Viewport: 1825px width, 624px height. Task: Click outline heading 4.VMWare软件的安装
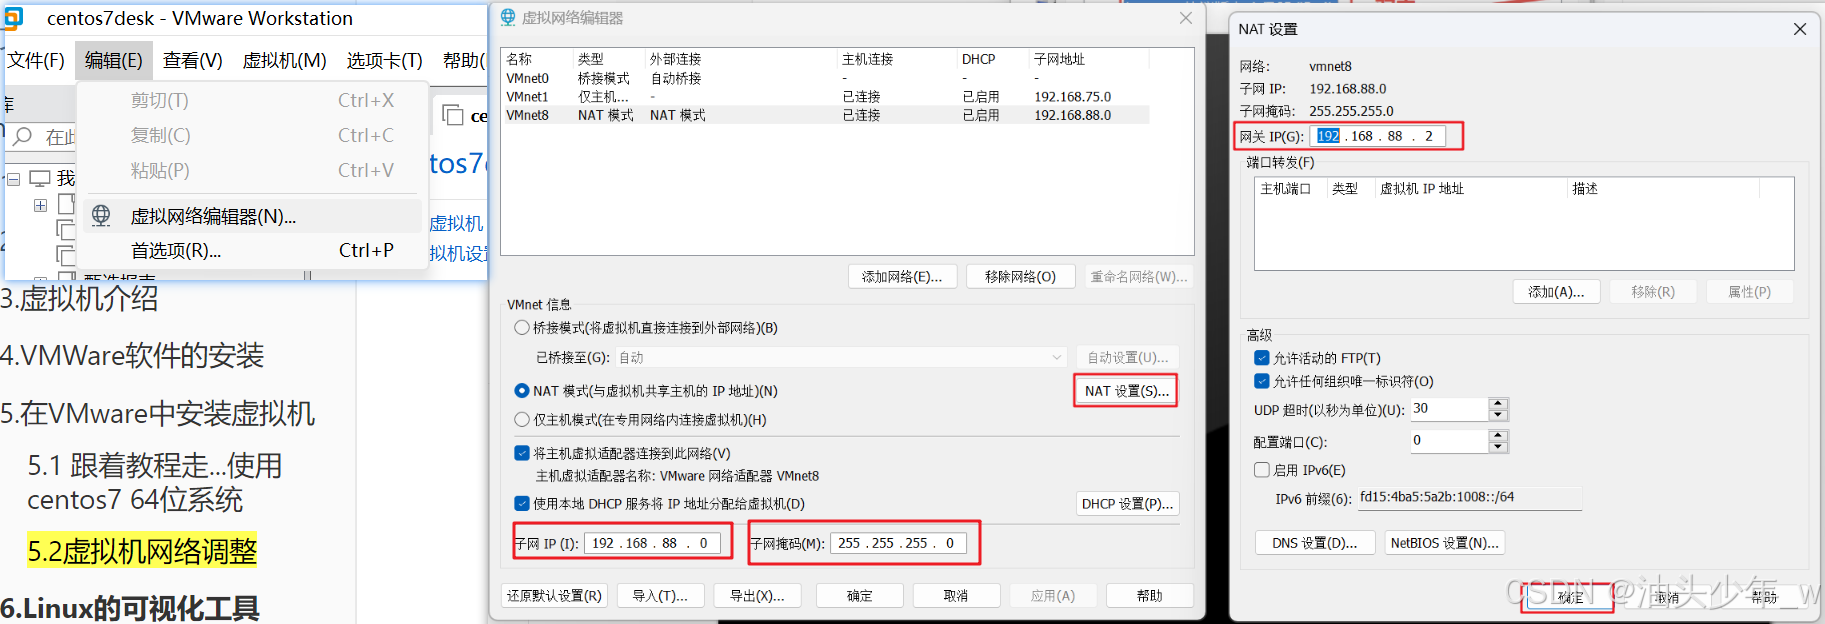(x=132, y=355)
